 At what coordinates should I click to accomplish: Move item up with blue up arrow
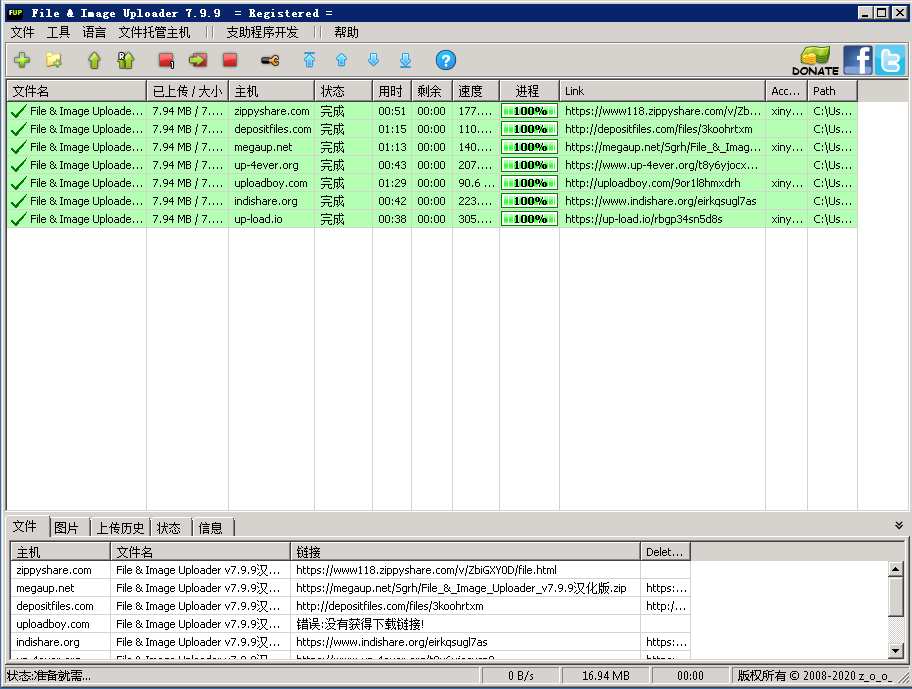click(341, 60)
